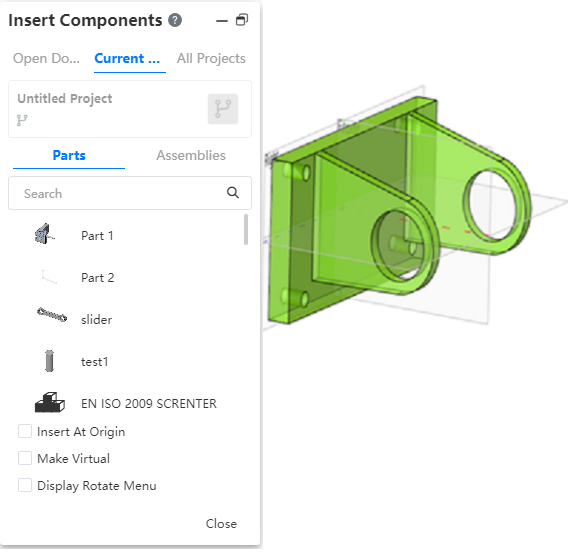Select the Part 1 label
568x554 pixels.
[97, 236]
